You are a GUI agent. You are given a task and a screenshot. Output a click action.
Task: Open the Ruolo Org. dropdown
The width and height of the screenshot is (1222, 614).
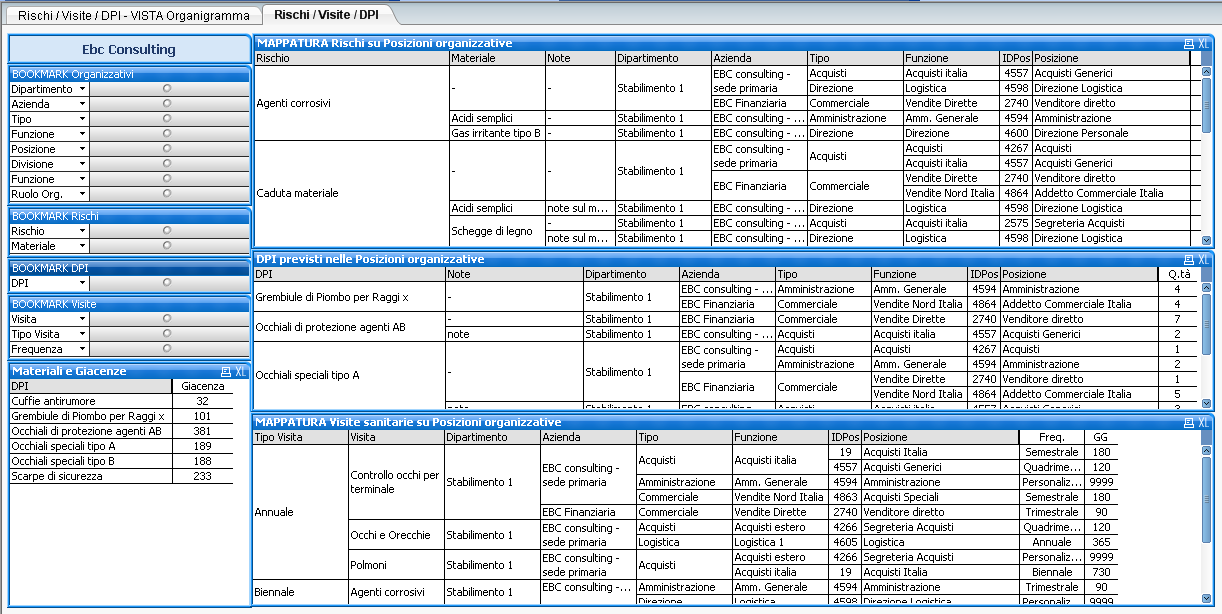coord(82,194)
